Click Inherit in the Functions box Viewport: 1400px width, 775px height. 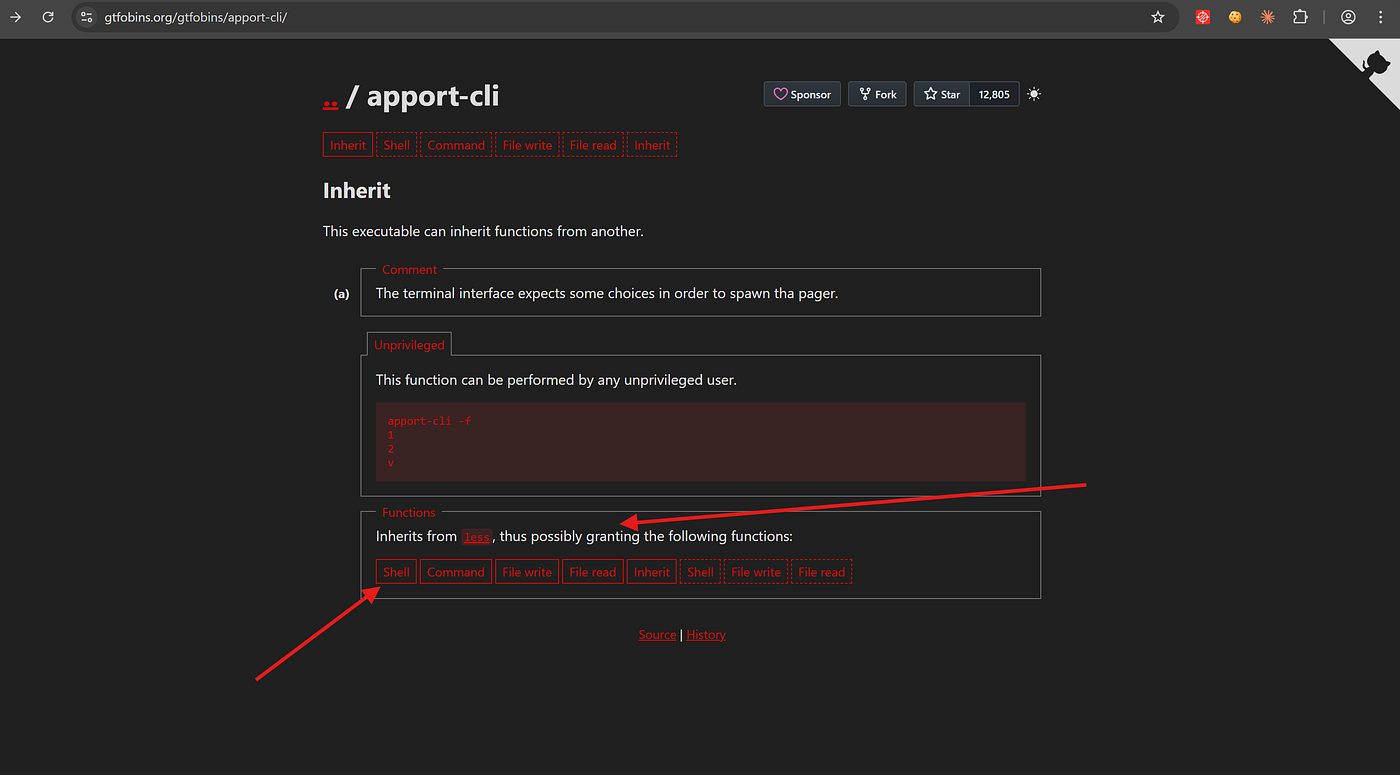652,572
